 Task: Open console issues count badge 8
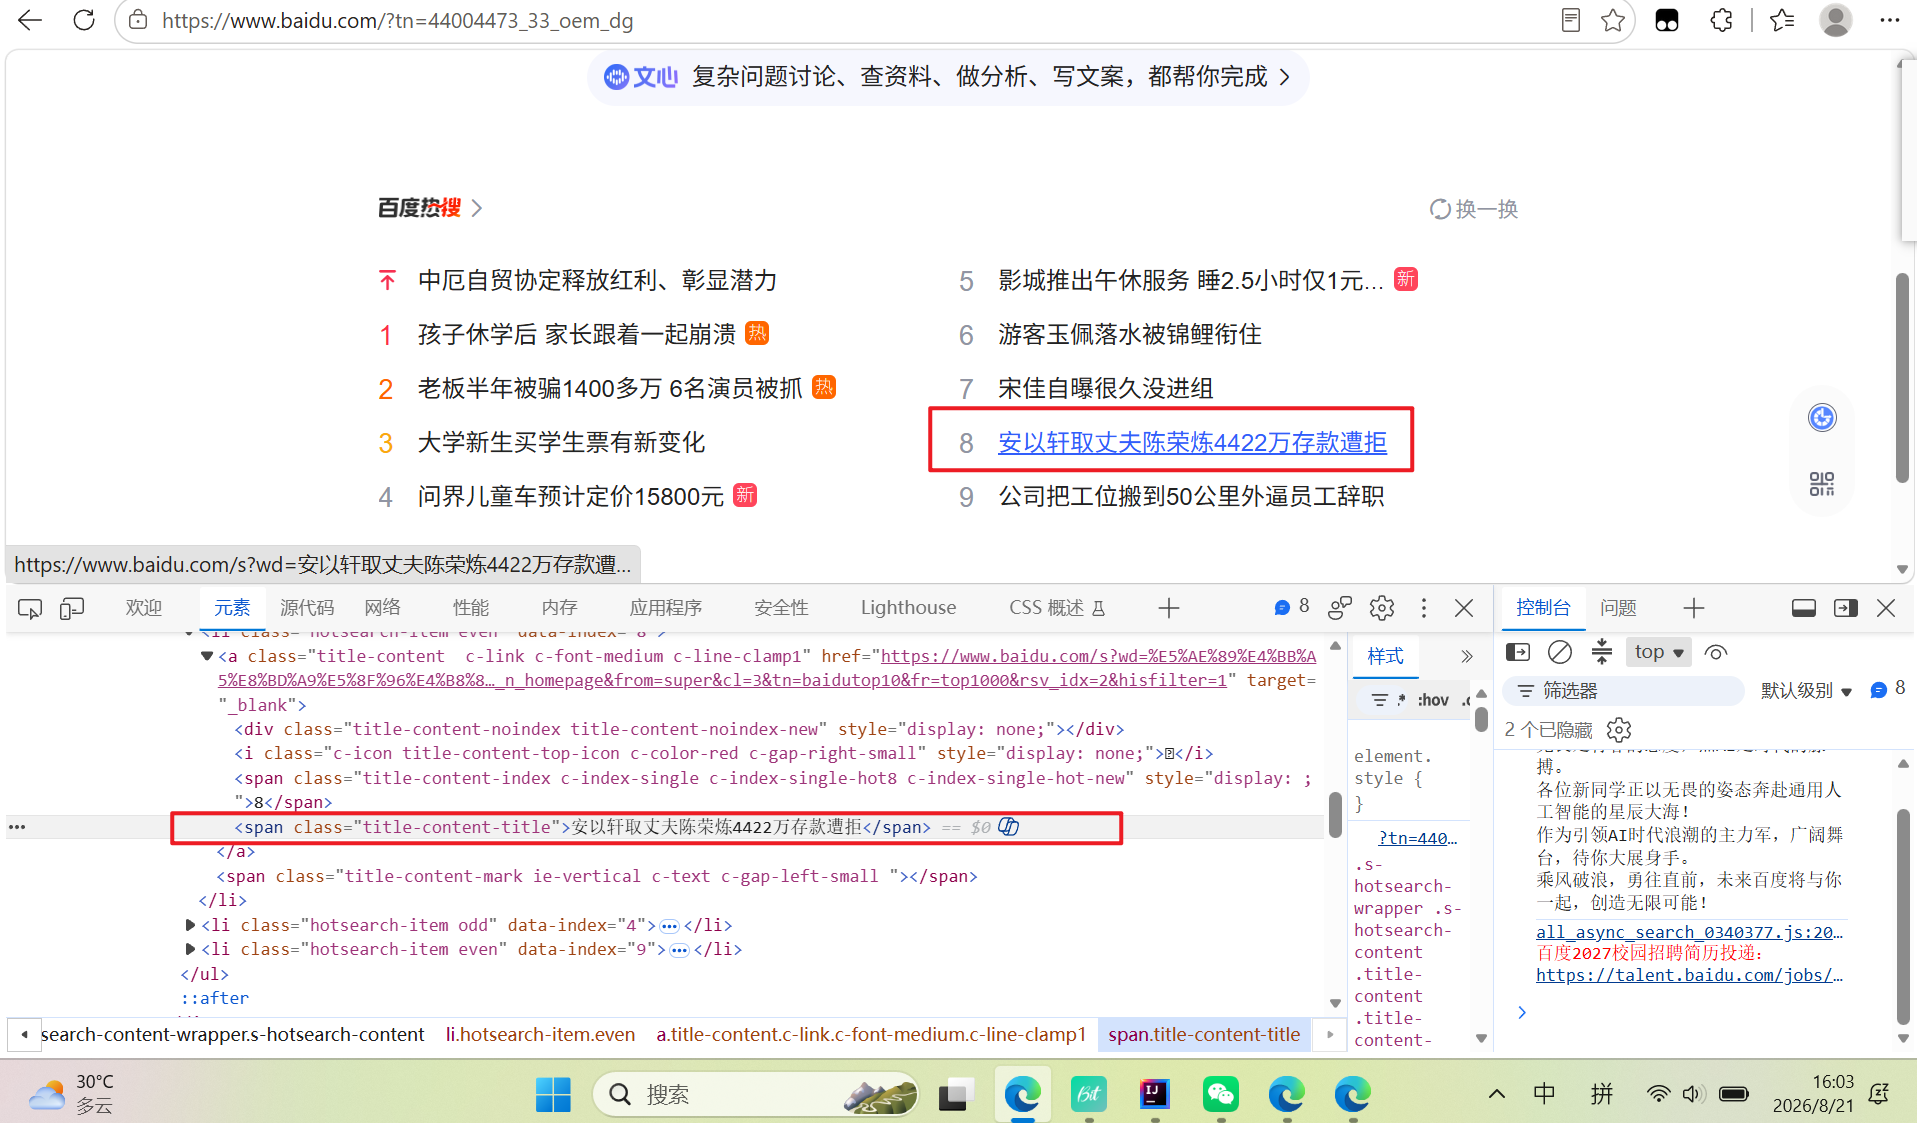1888,689
